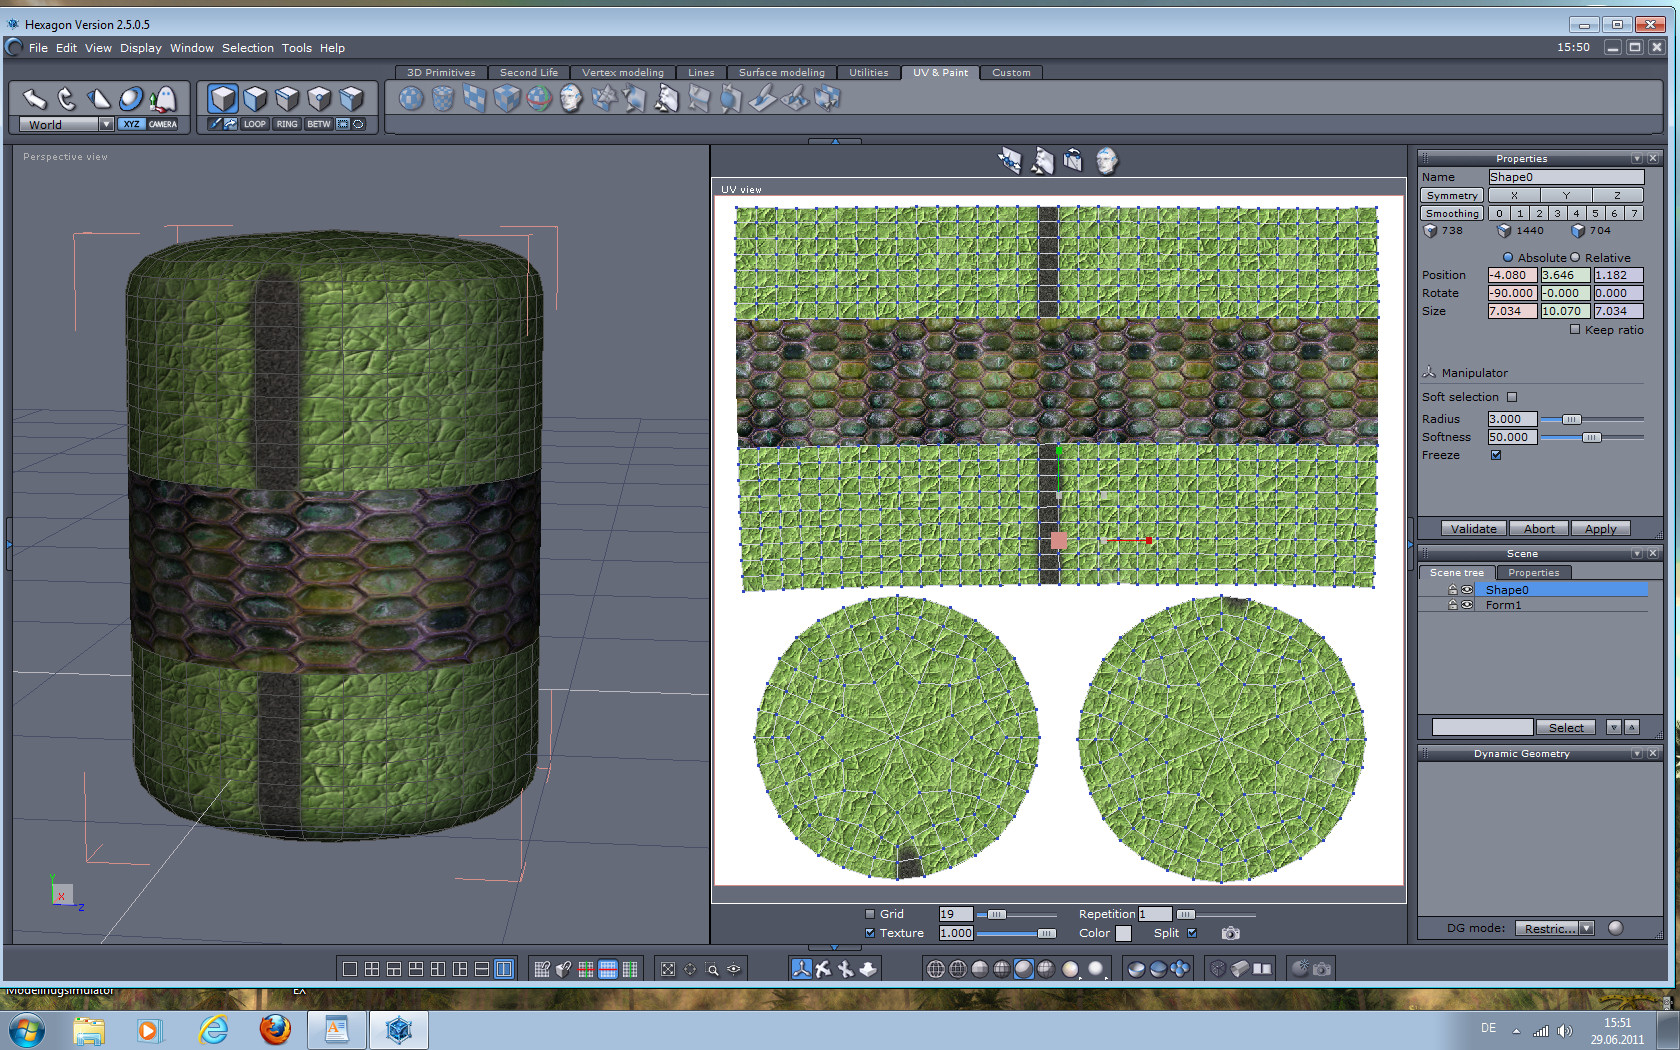Tick the Keep ratio checkbox
Image resolution: width=1680 pixels, height=1050 pixels.
click(1575, 329)
